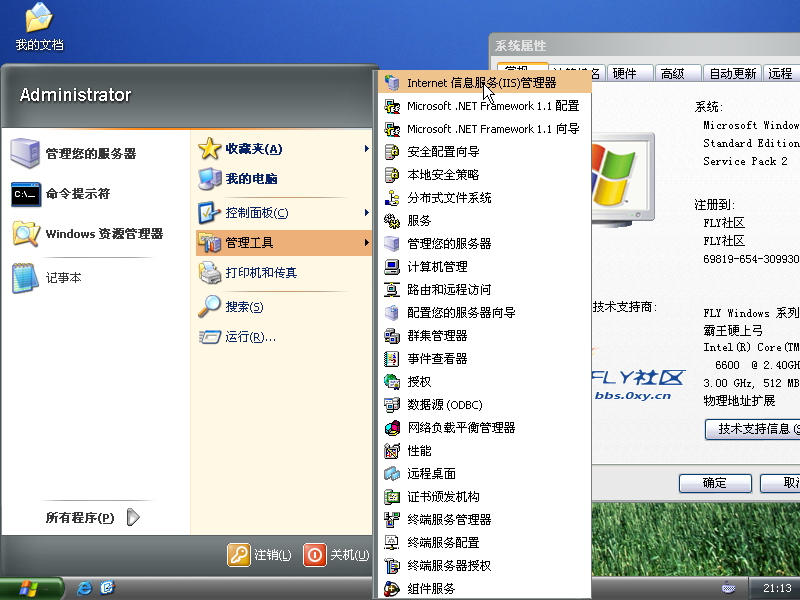Expand the 管理工具 submenu arrow
The width and height of the screenshot is (800, 600).
(x=366, y=242)
